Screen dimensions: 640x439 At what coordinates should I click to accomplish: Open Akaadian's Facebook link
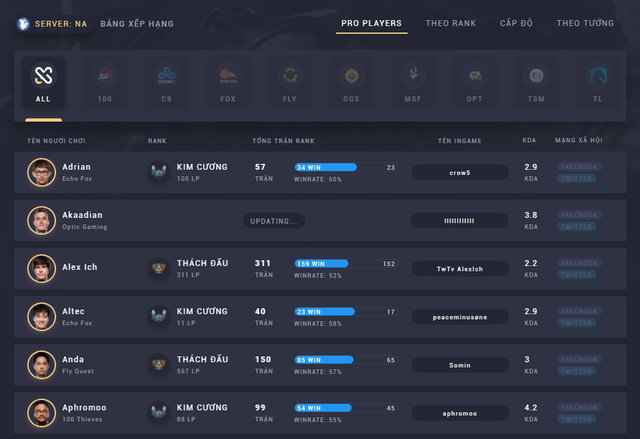579,215
